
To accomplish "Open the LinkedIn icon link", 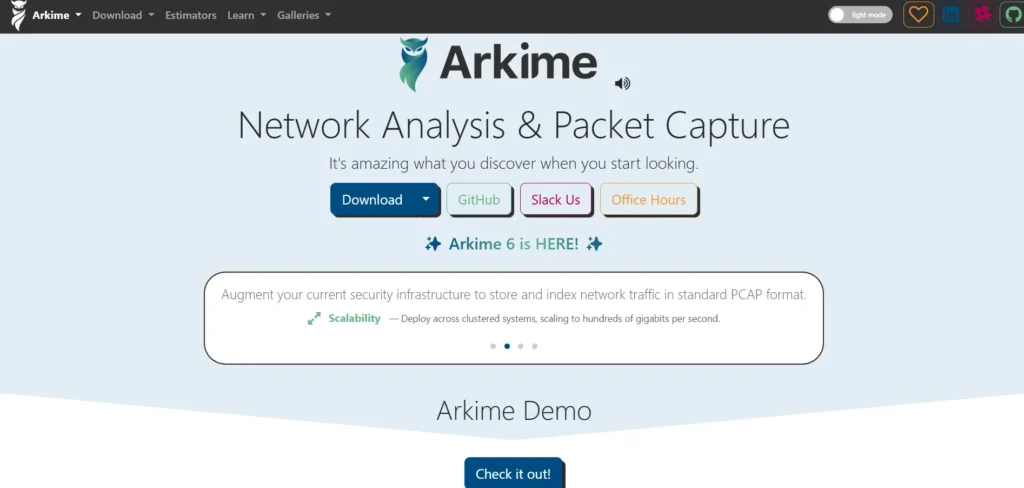I will [x=950, y=14].
